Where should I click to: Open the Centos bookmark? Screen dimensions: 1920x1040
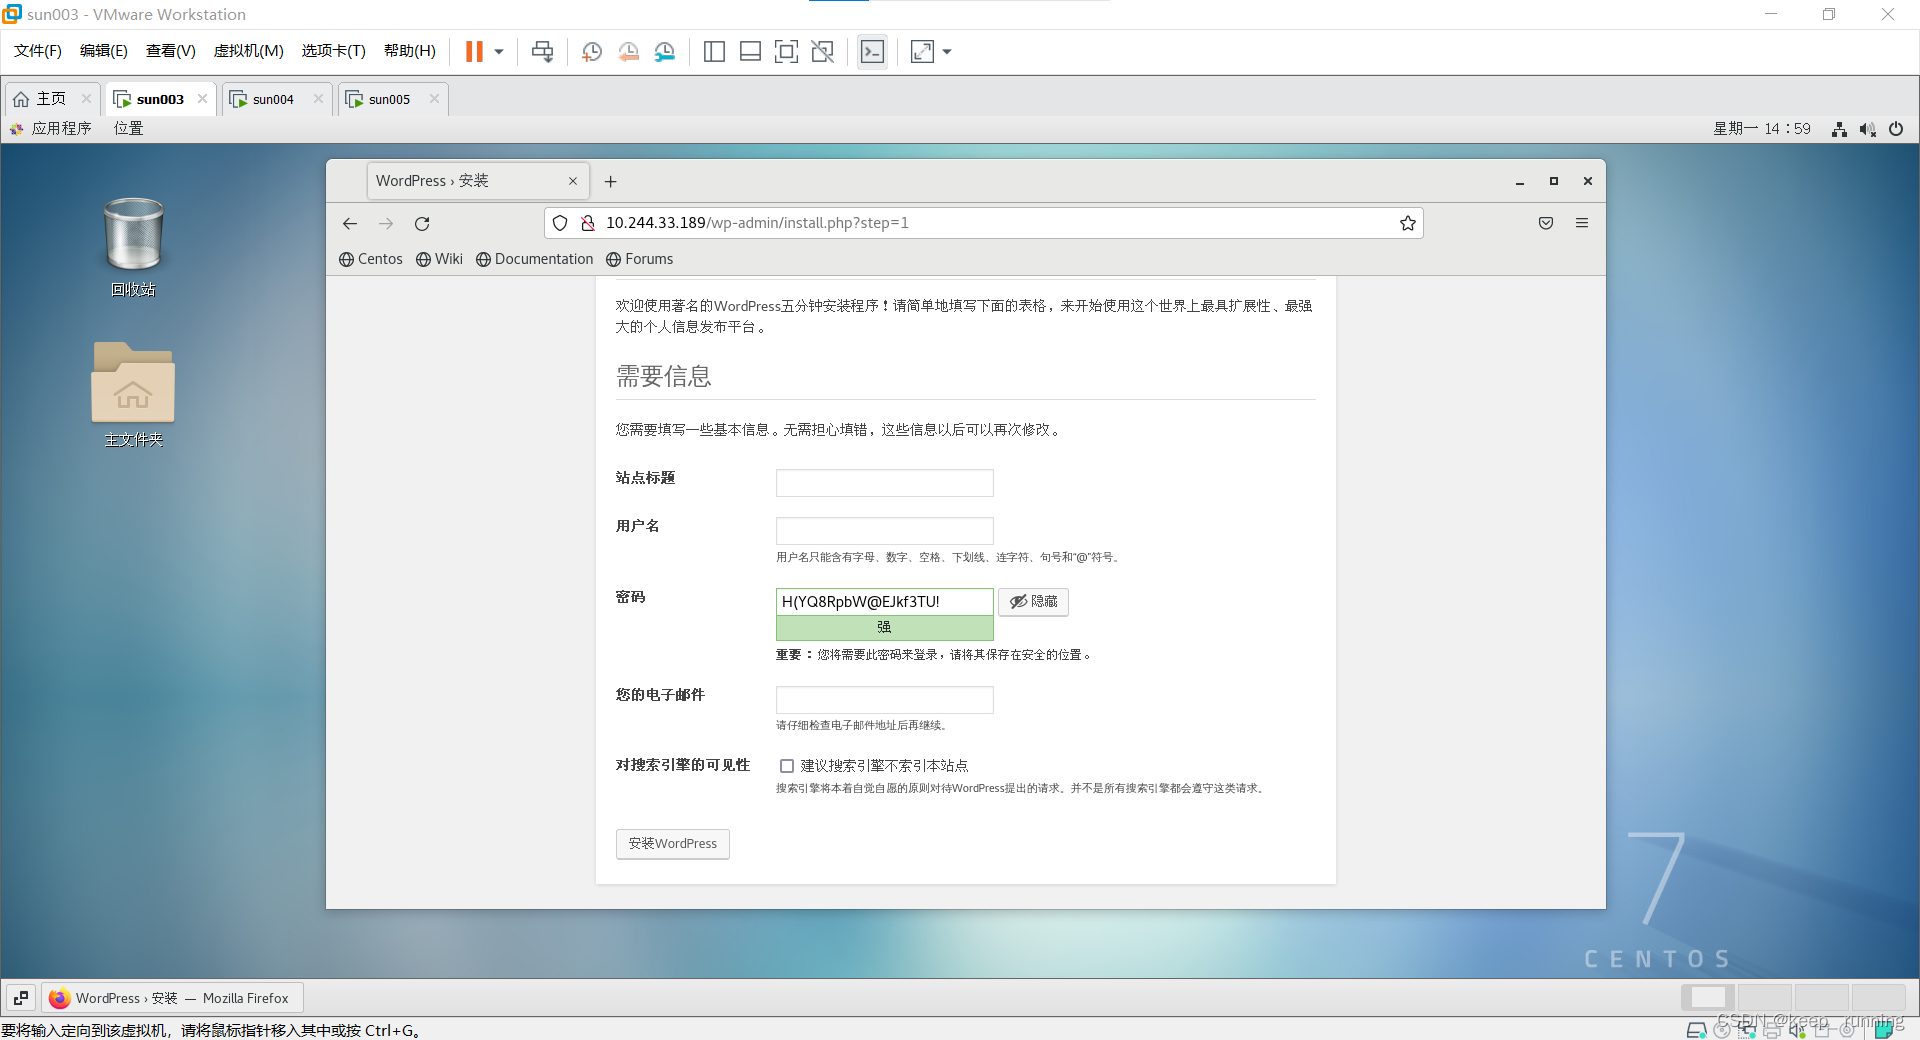coord(371,259)
